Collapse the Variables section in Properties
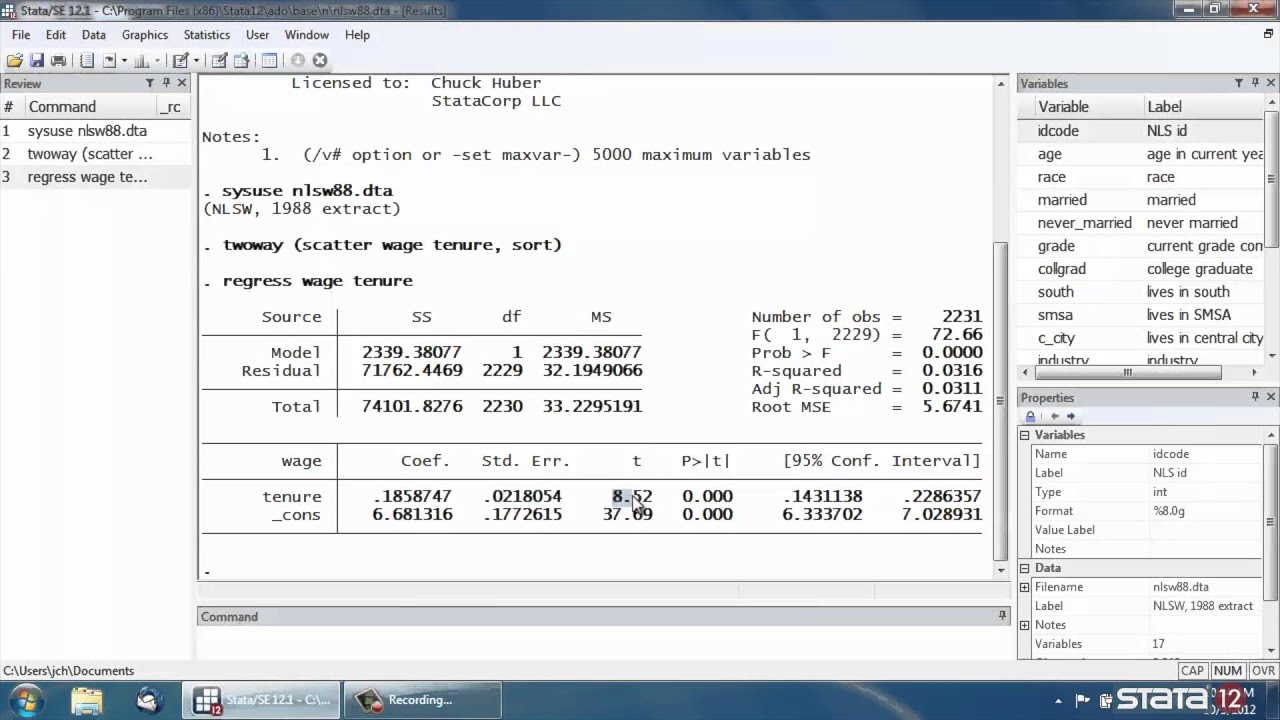Image resolution: width=1280 pixels, height=720 pixels. pyautogui.click(x=1024, y=435)
